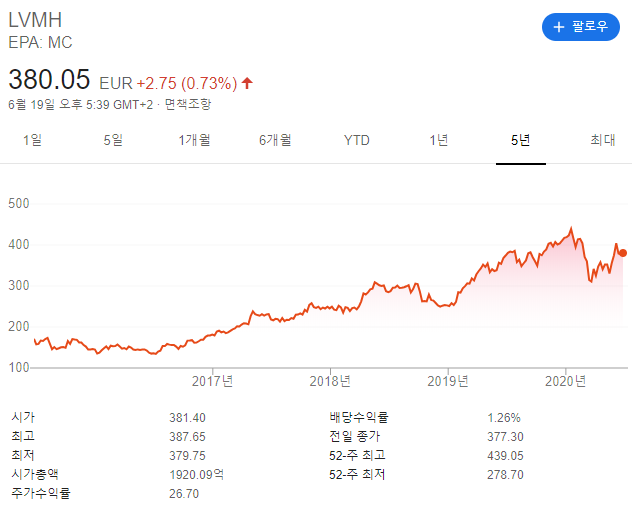Switch chart to 6개월 range
632x508 pixels.
[x=275, y=140]
